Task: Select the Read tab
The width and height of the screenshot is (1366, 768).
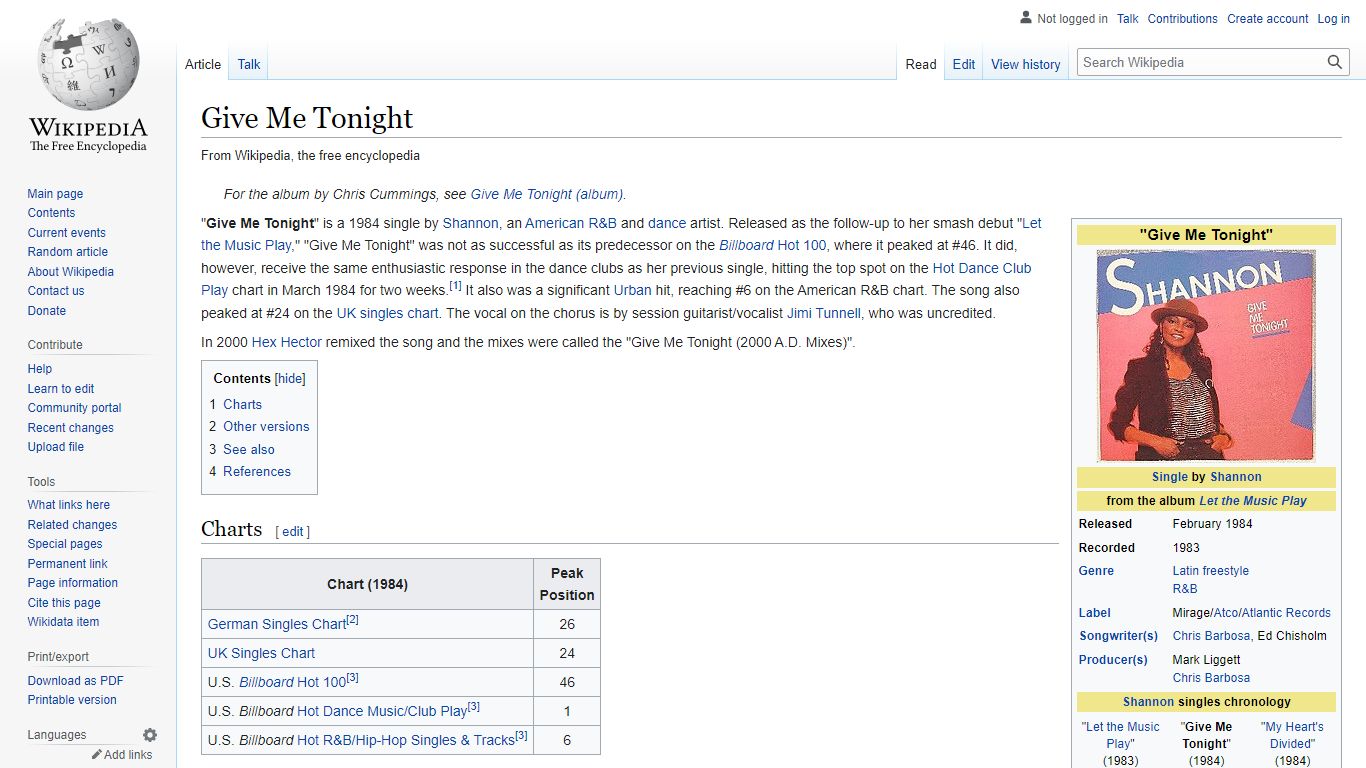Action: pyautogui.click(x=921, y=64)
